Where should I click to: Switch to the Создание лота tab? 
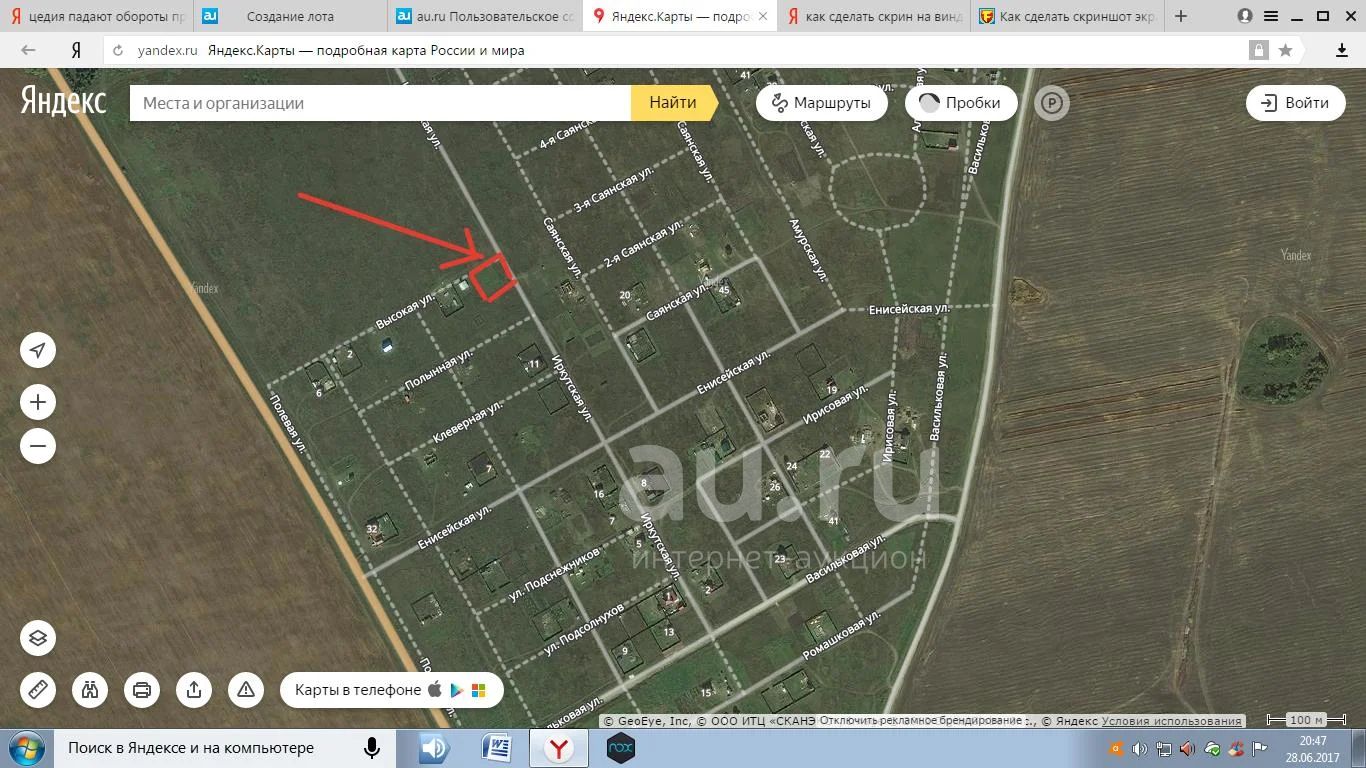click(x=290, y=17)
